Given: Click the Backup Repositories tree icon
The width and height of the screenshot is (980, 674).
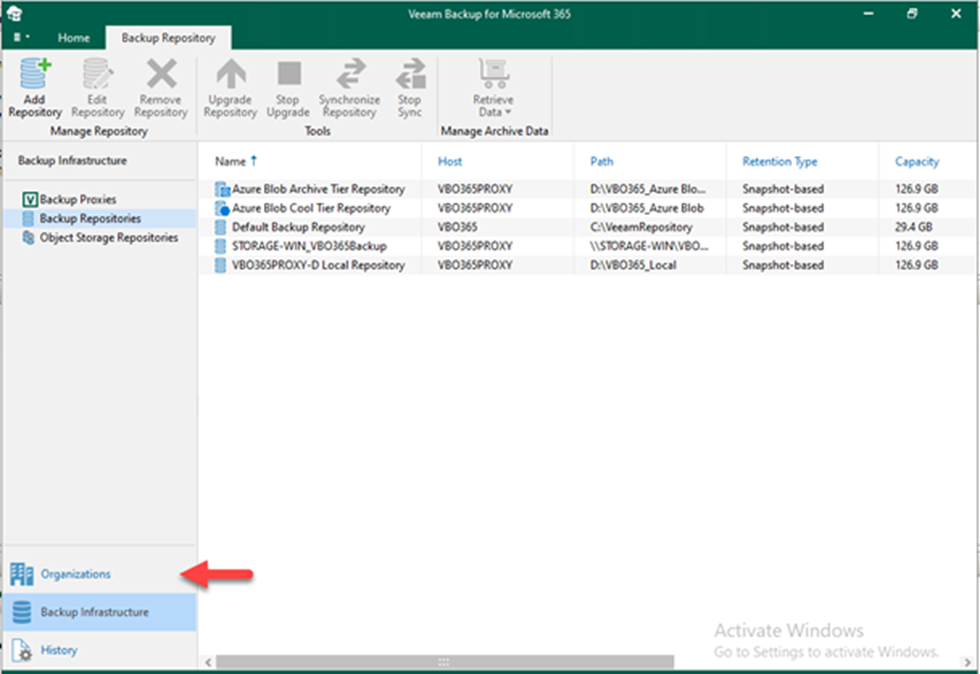Looking at the screenshot, I should [x=29, y=218].
